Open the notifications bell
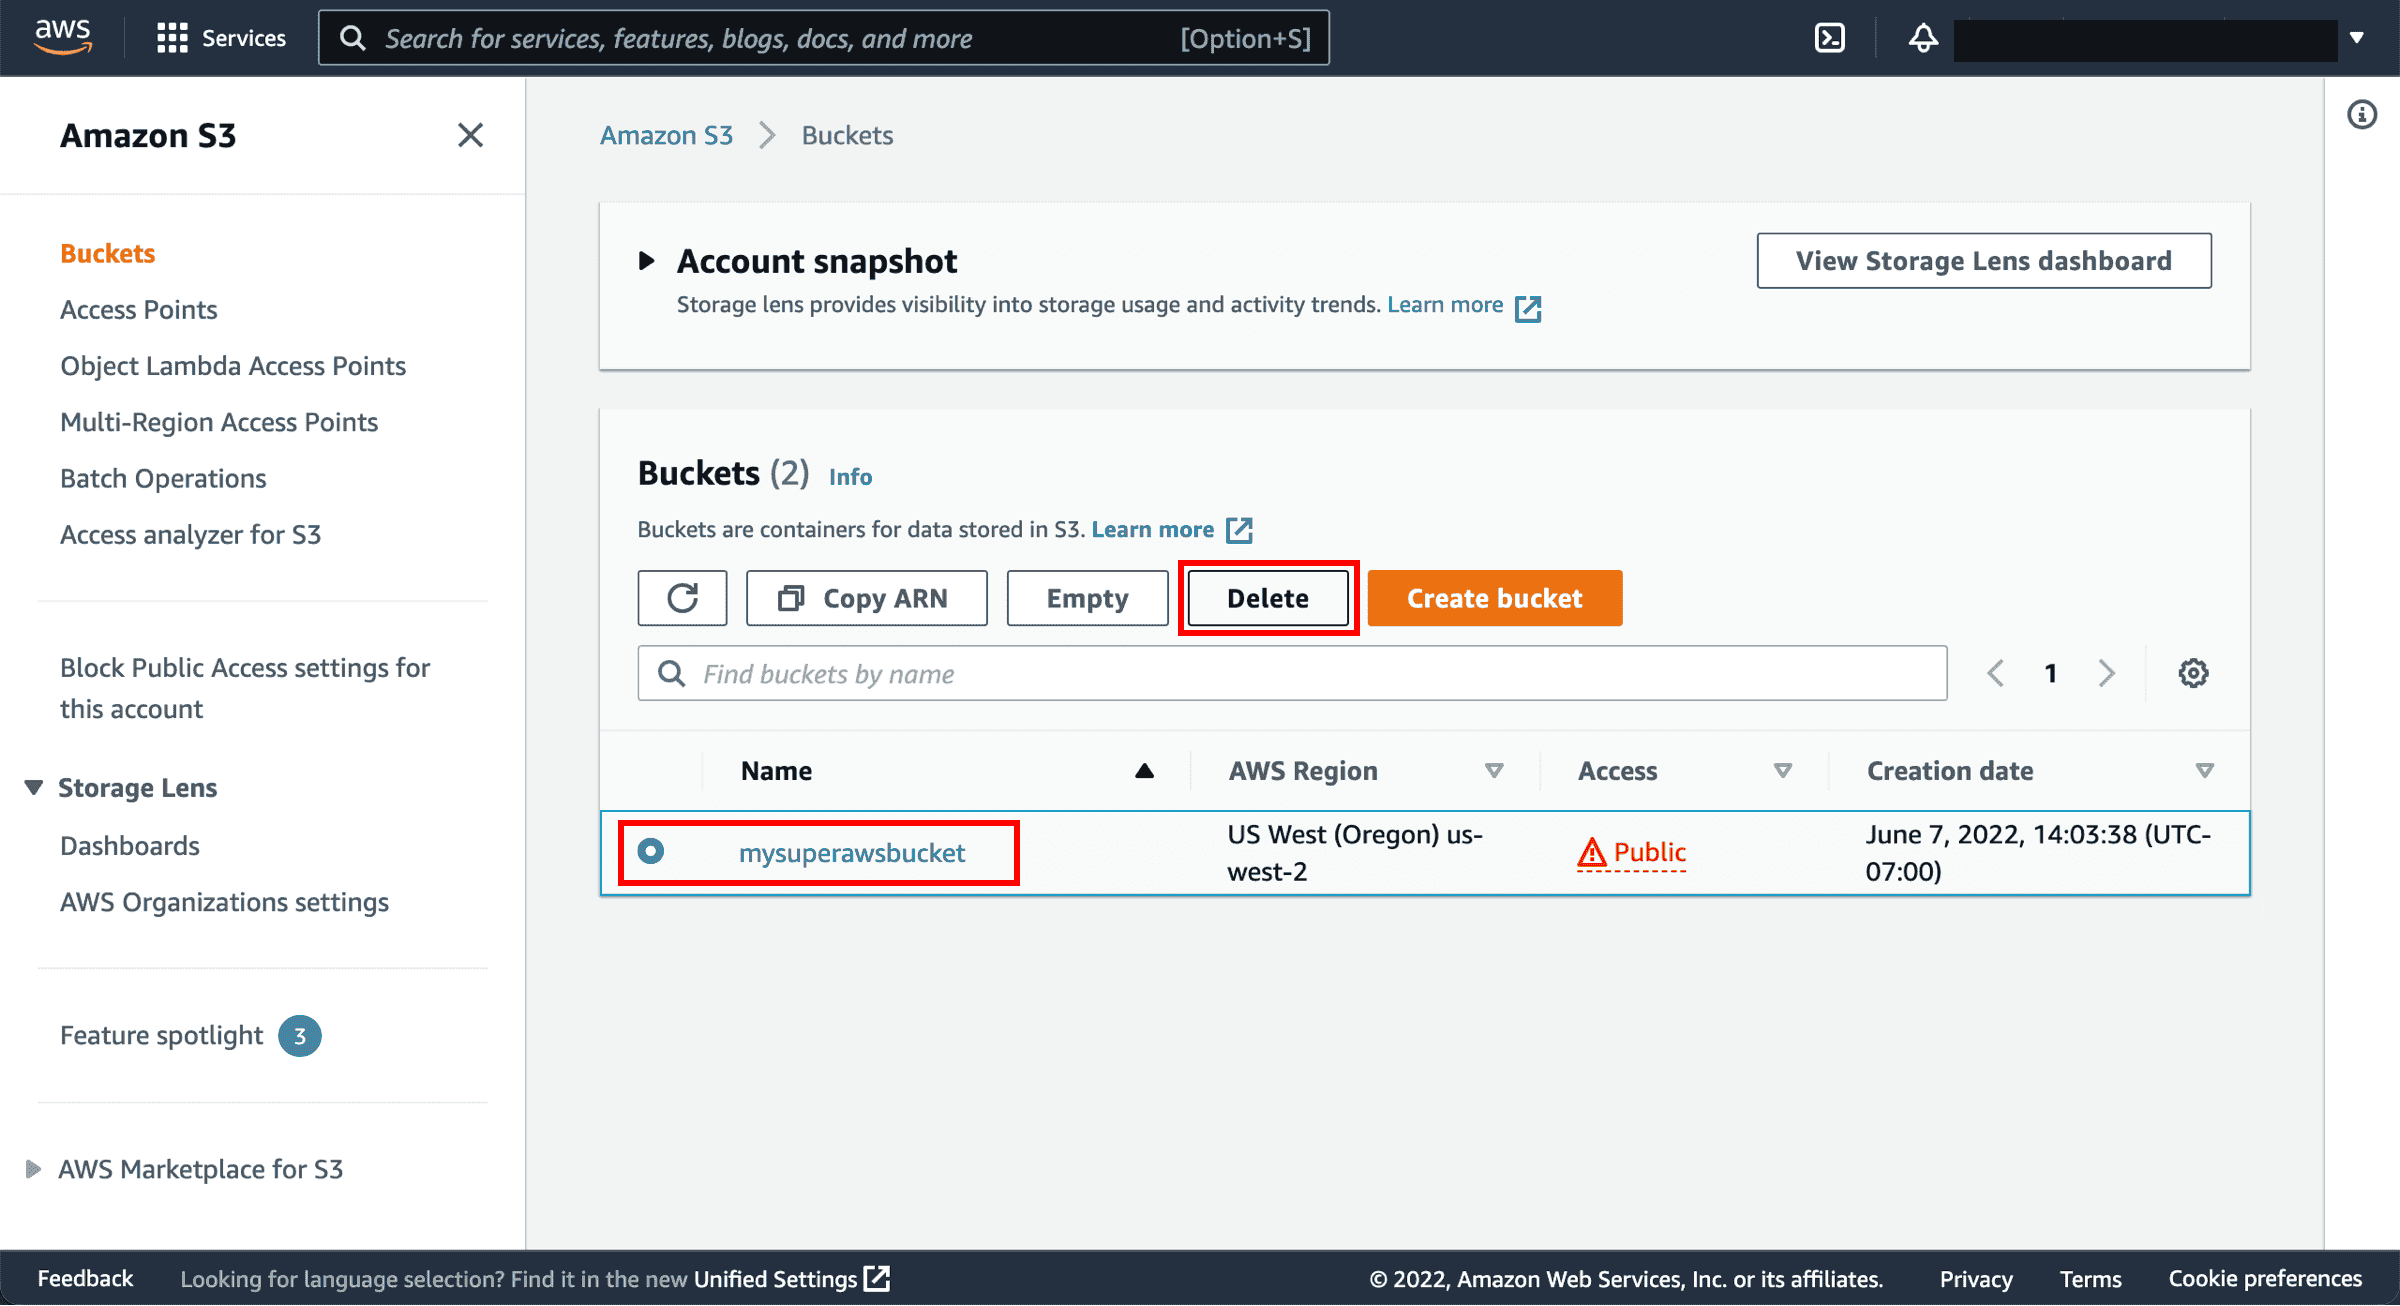This screenshot has width=2400, height=1306. (x=1923, y=38)
